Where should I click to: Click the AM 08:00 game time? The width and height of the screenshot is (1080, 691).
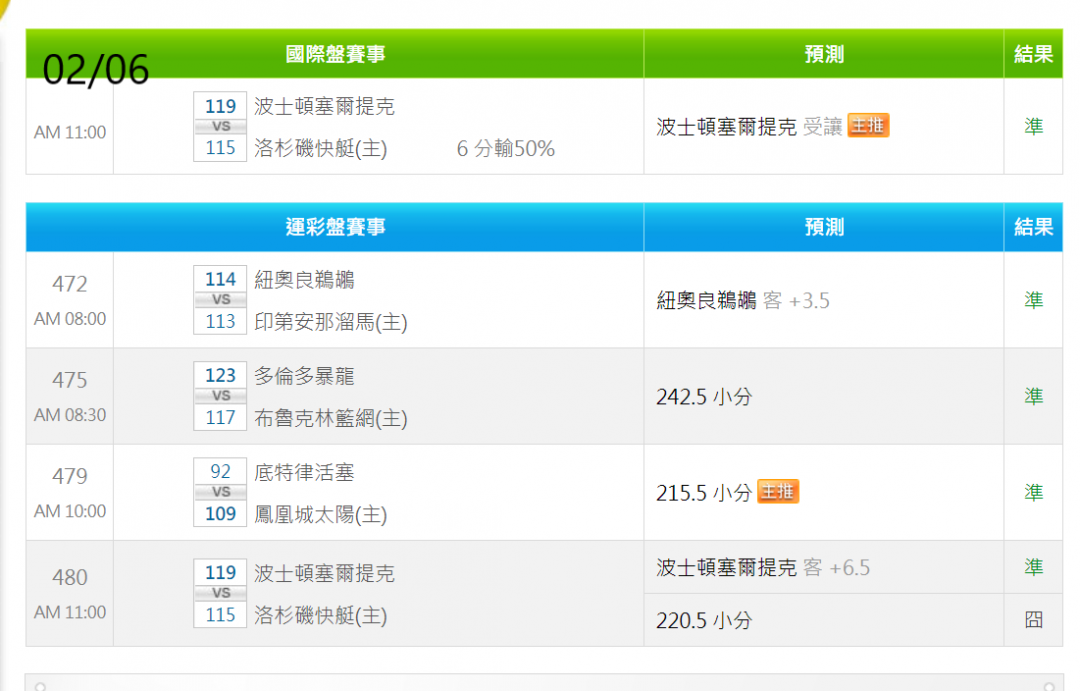[x=70, y=319]
